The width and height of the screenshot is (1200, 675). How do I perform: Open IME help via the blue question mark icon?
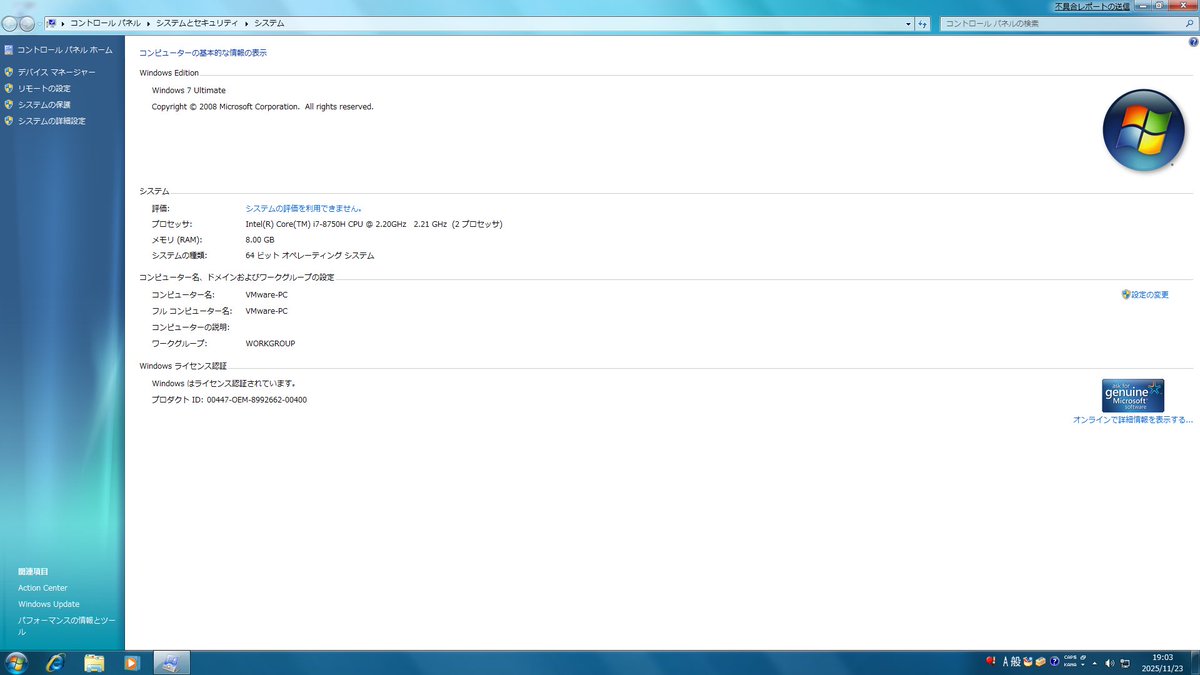tap(1054, 662)
